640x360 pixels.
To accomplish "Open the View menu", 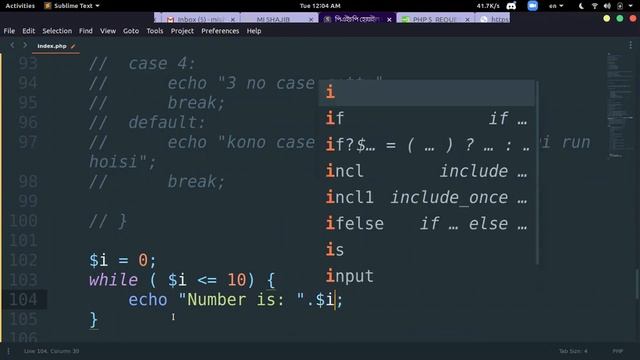I will click(108, 31).
